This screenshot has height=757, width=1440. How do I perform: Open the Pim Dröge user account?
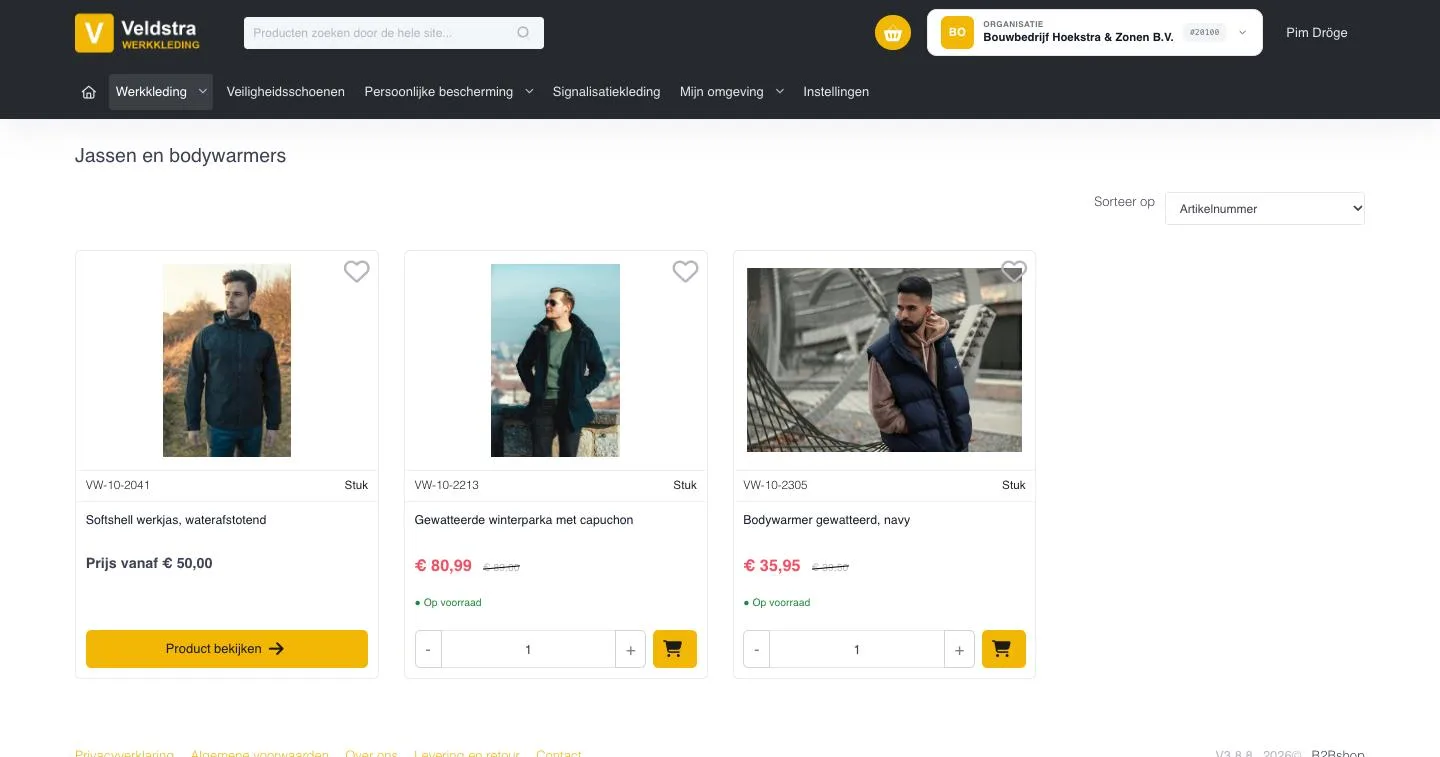1317,33
